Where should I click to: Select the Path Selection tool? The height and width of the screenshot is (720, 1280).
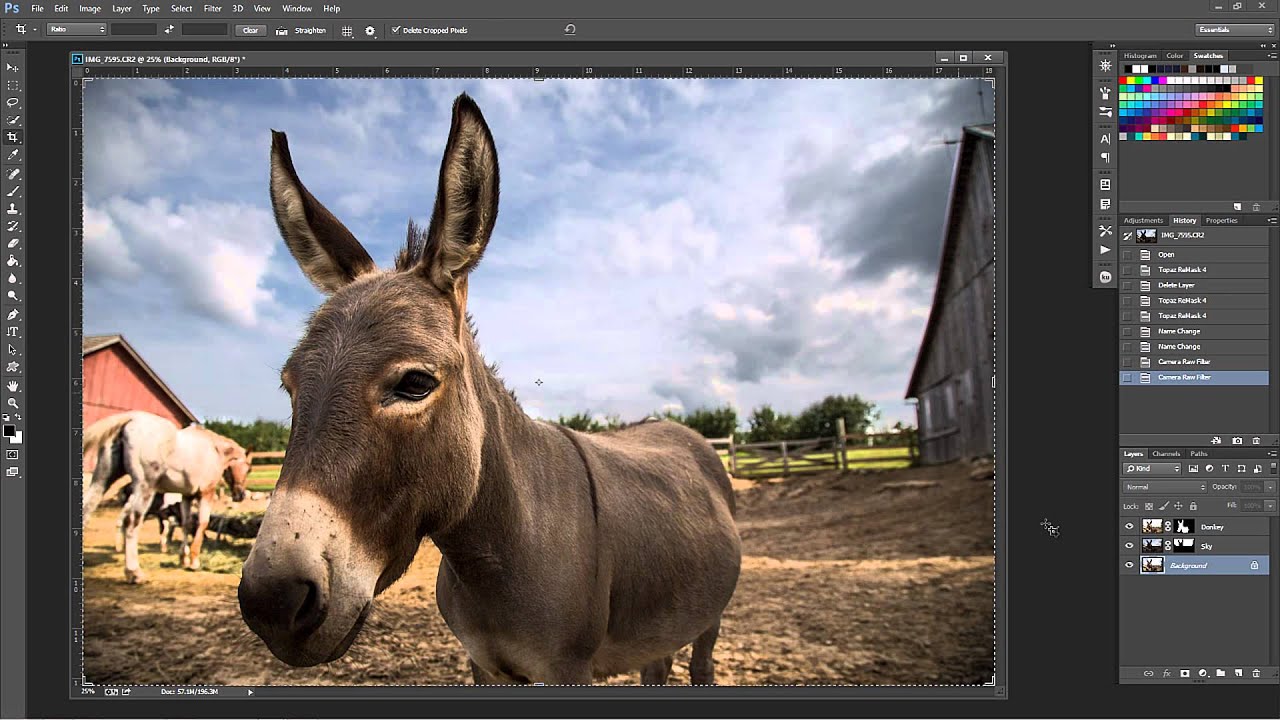pos(13,350)
